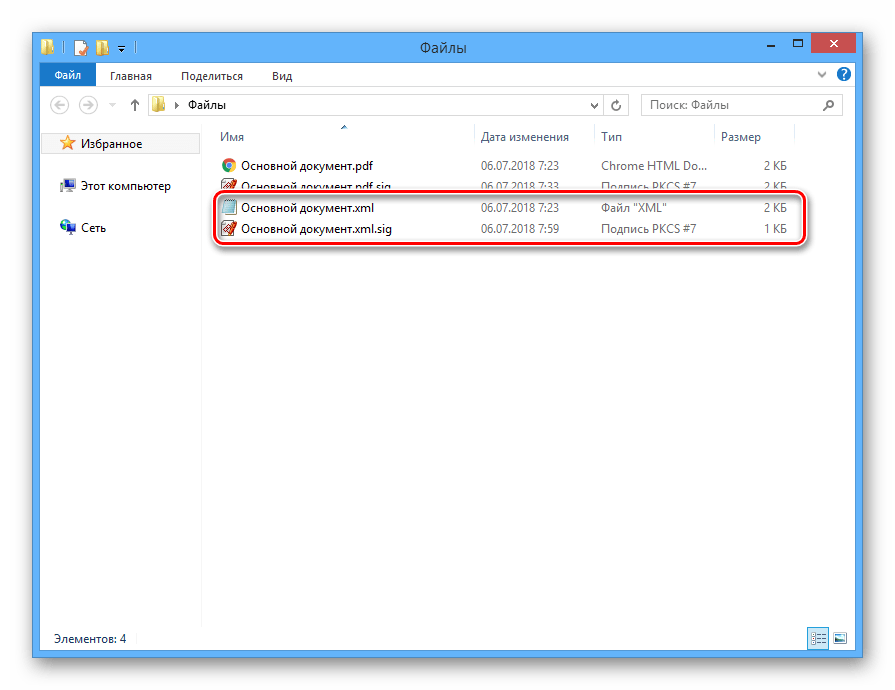
Task: Go up one folder level
Action: (x=135, y=105)
